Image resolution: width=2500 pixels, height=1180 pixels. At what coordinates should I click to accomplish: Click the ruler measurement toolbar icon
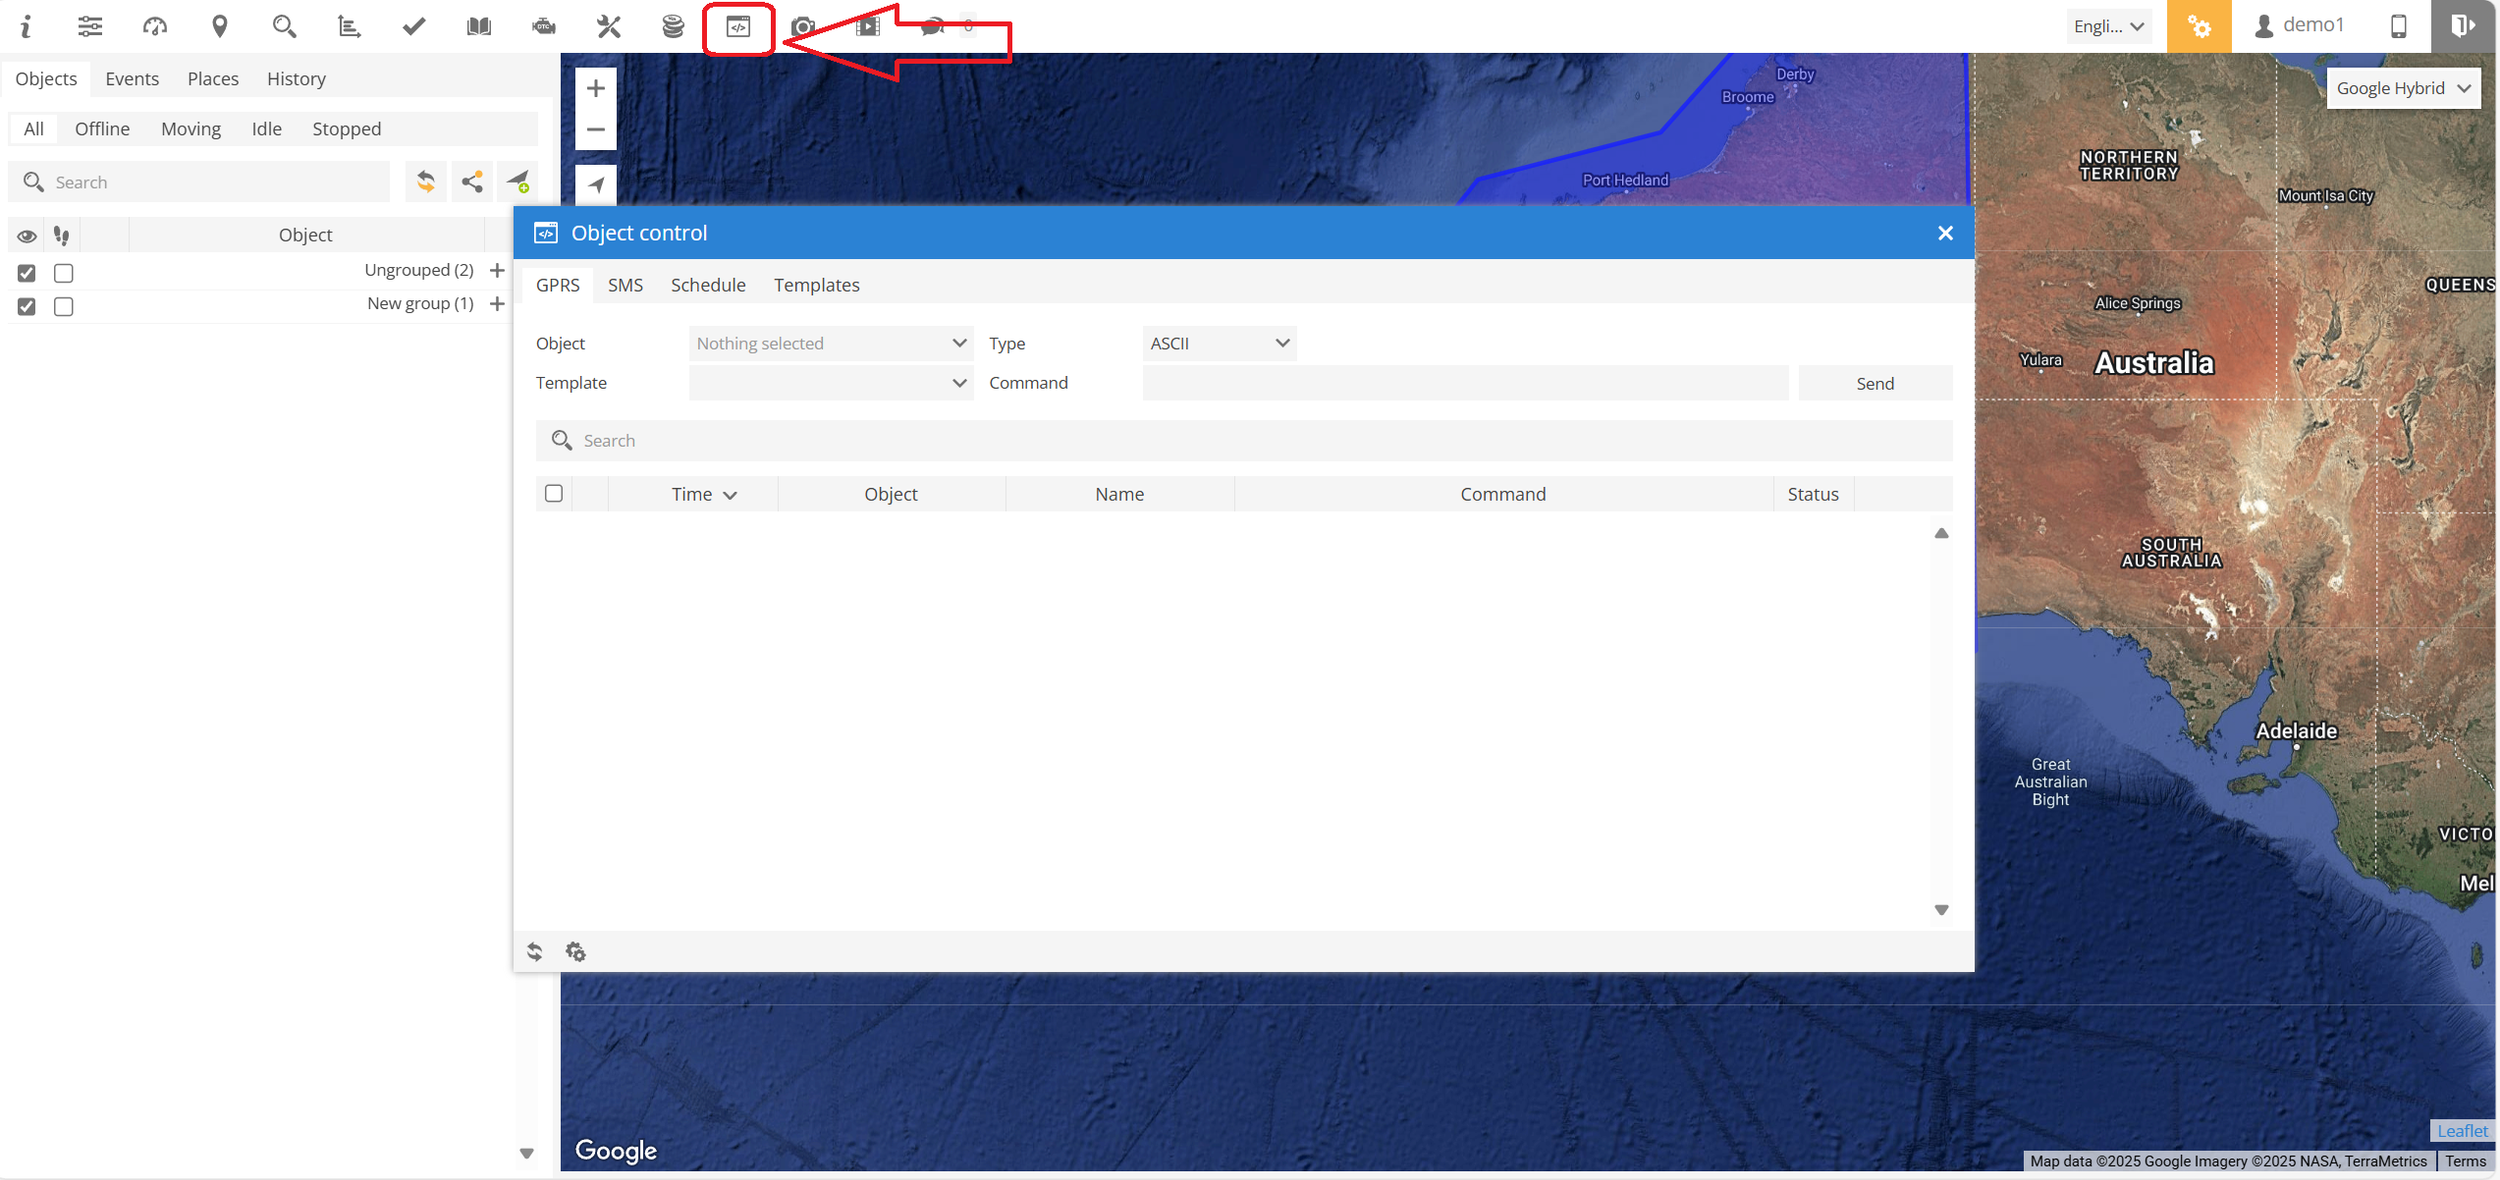click(349, 27)
